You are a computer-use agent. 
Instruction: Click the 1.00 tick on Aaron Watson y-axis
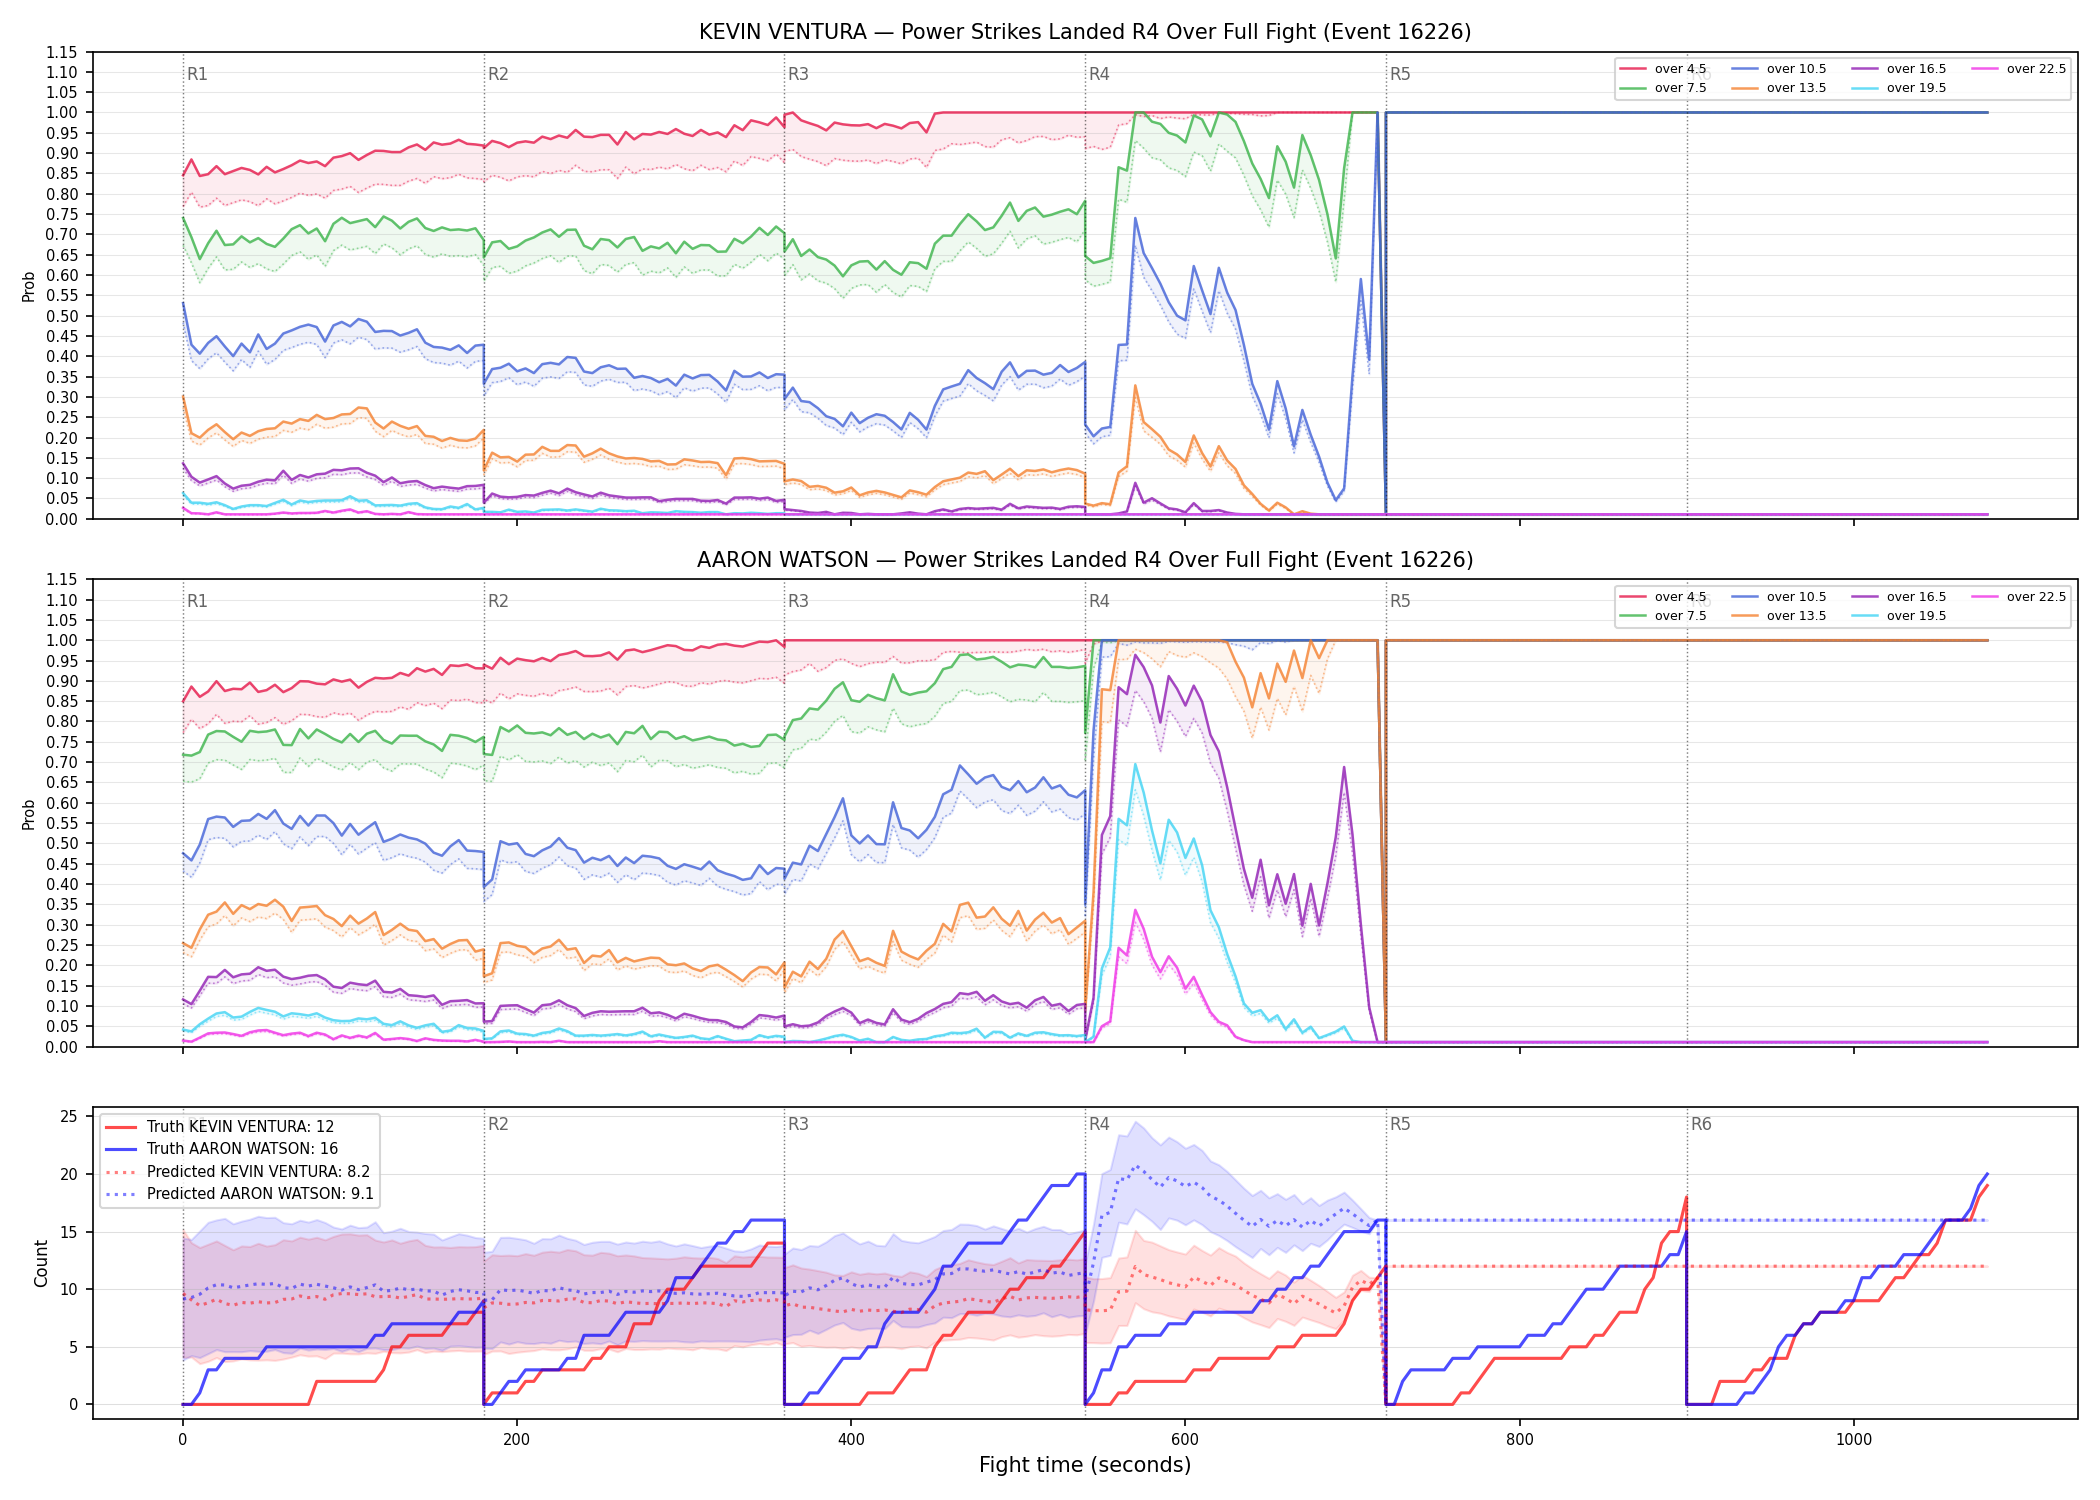coord(62,640)
